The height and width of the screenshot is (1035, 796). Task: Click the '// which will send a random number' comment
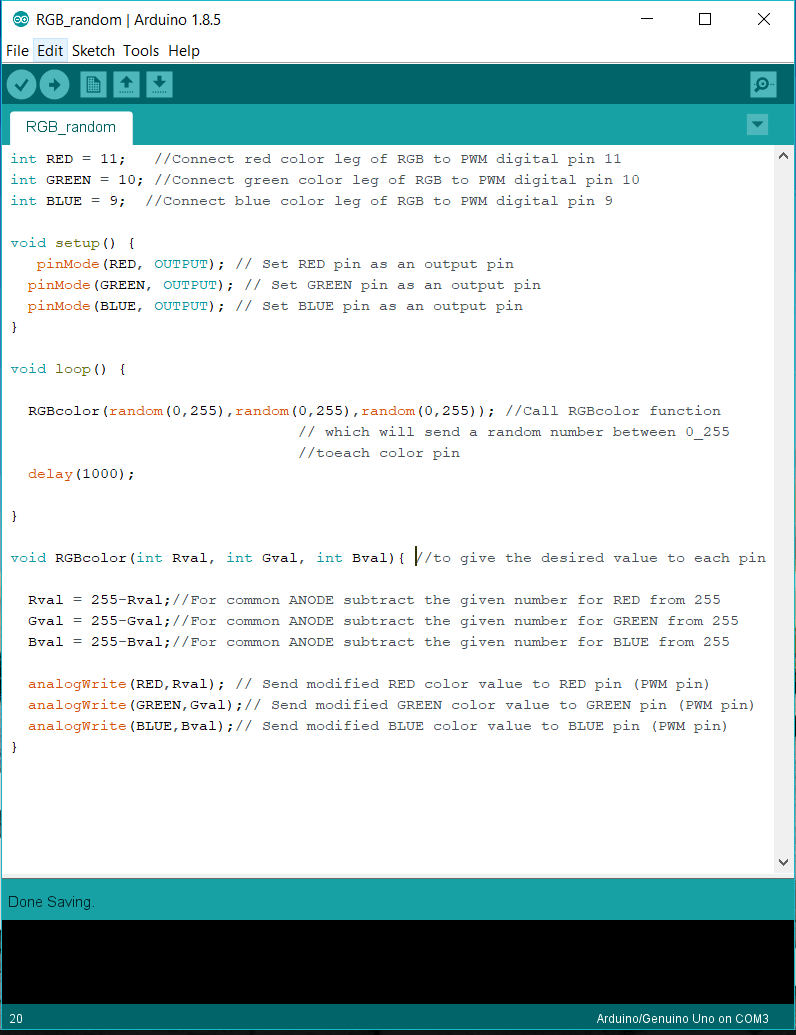[x=514, y=432]
